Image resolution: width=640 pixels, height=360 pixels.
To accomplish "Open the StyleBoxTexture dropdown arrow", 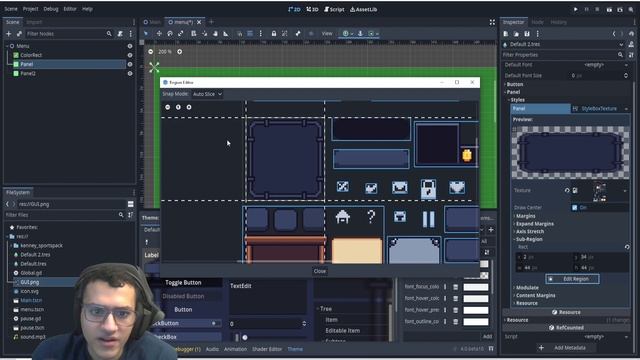I will (x=626, y=109).
